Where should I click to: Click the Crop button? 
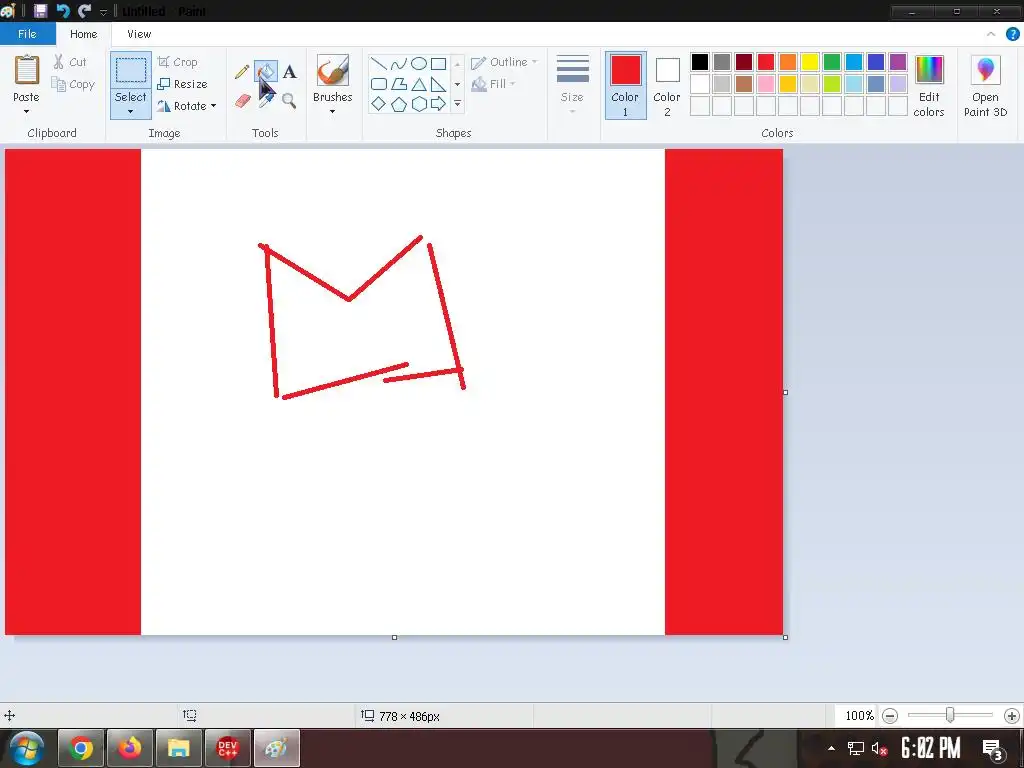177,62
